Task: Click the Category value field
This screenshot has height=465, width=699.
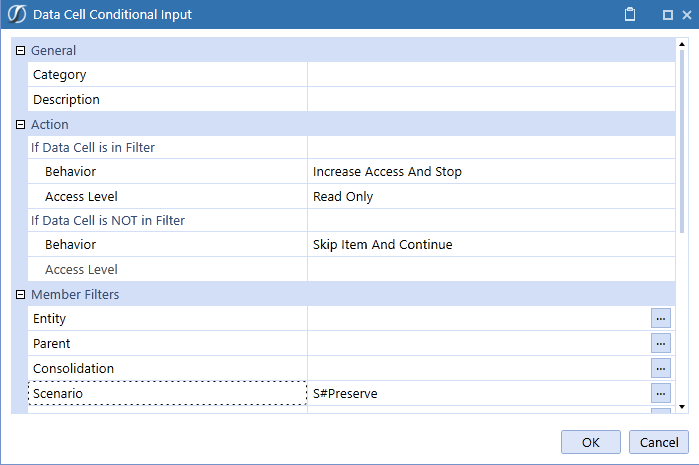Action: [x=490, y=75]
